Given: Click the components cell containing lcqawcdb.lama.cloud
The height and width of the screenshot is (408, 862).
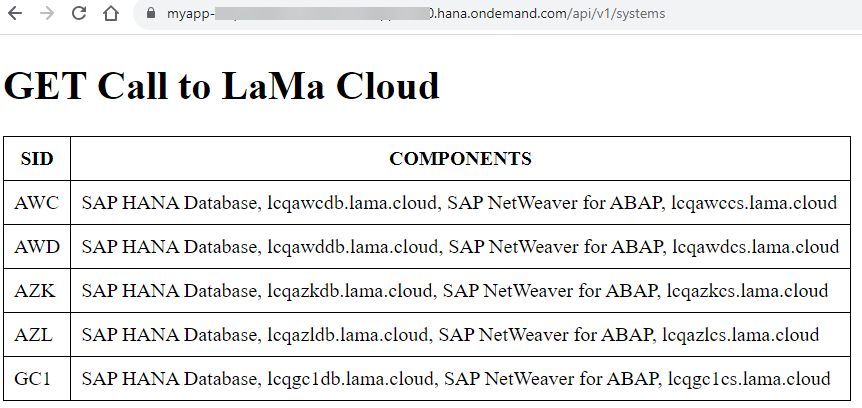Looking at the screenshot, I should 460,202.
